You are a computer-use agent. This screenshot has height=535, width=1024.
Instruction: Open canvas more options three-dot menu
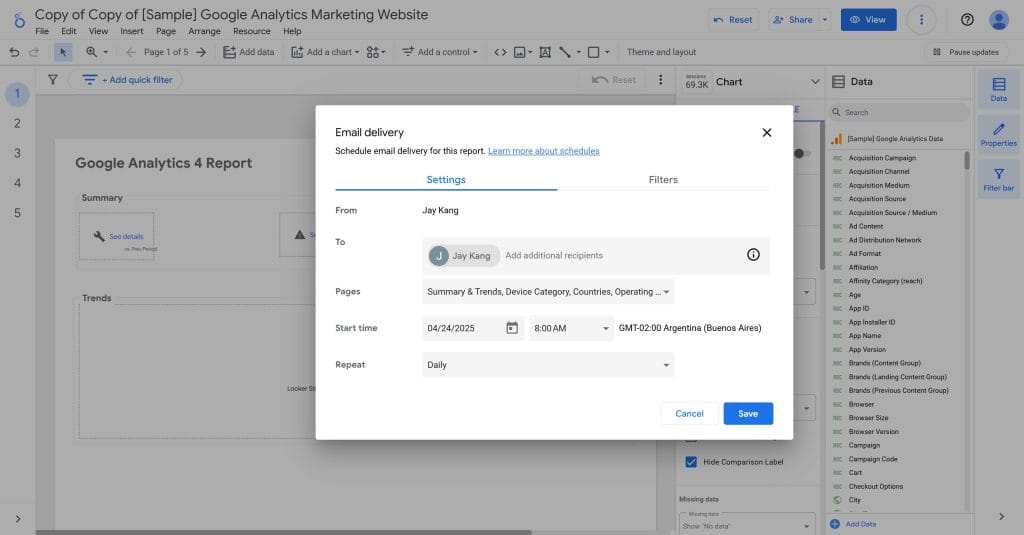coord(660,80)
